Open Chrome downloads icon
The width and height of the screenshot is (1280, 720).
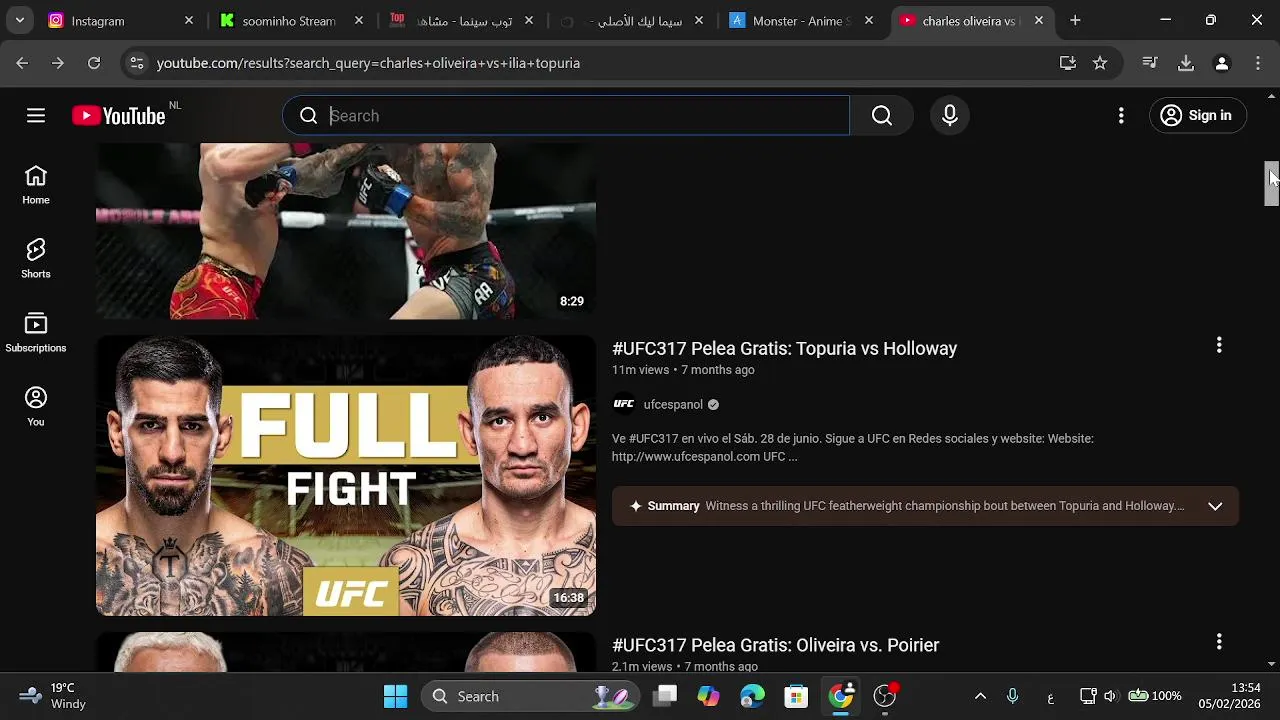tap(1186, 63)
